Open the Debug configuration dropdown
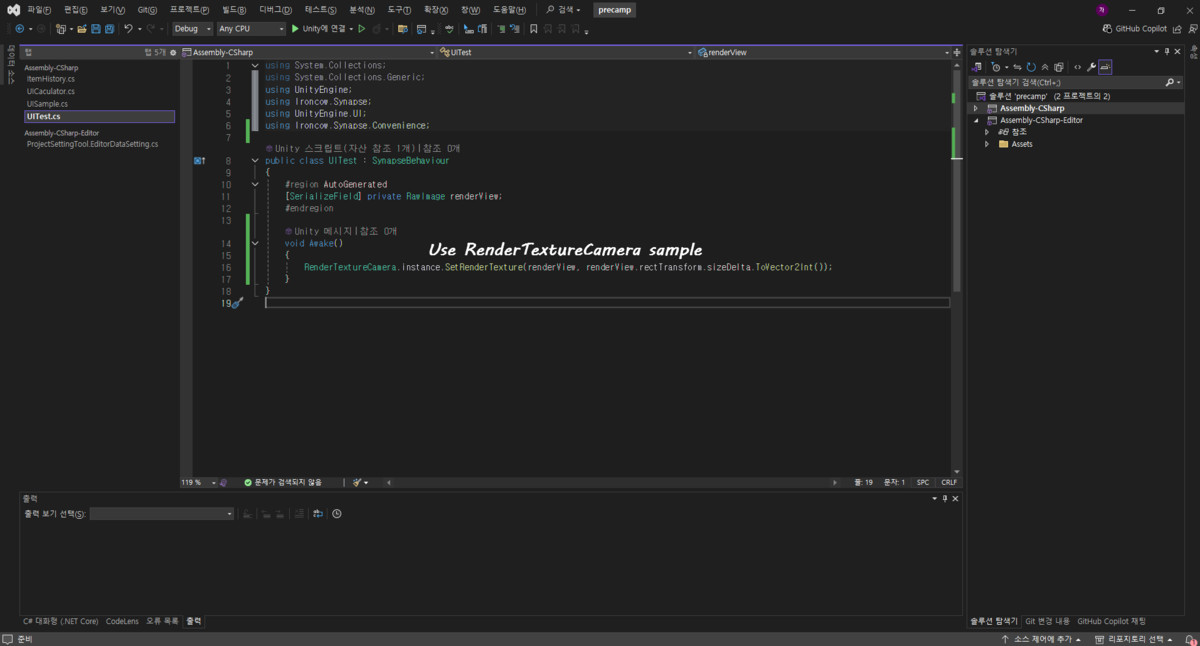The width and height of the screenshot is (1200, 646). [x=192, y=29]
